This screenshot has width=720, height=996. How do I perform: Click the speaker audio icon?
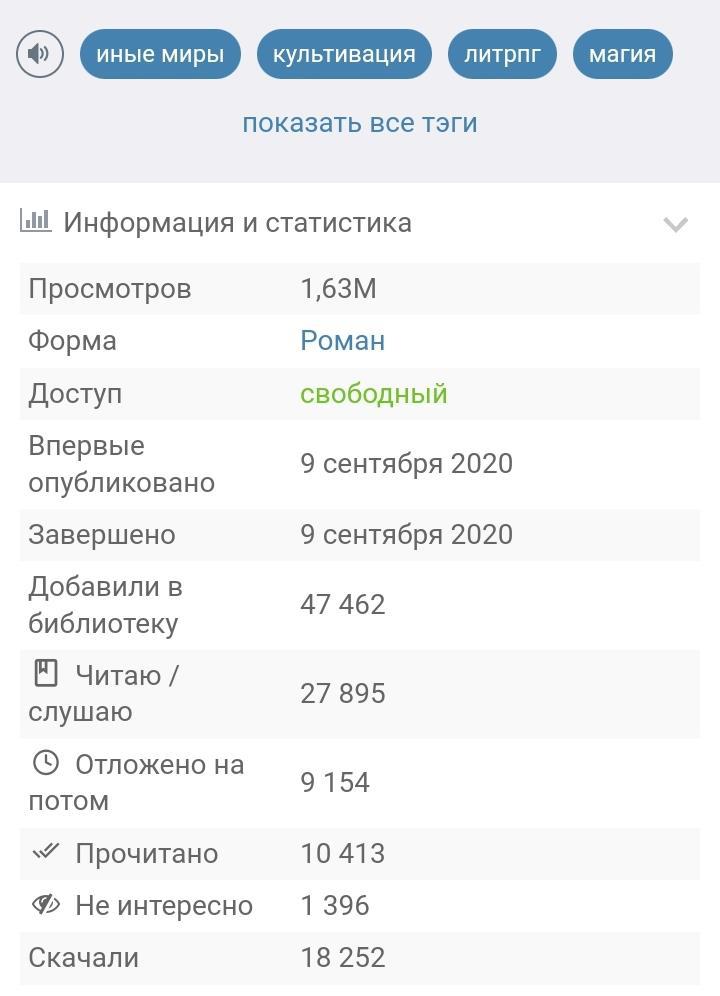[40, 54]
